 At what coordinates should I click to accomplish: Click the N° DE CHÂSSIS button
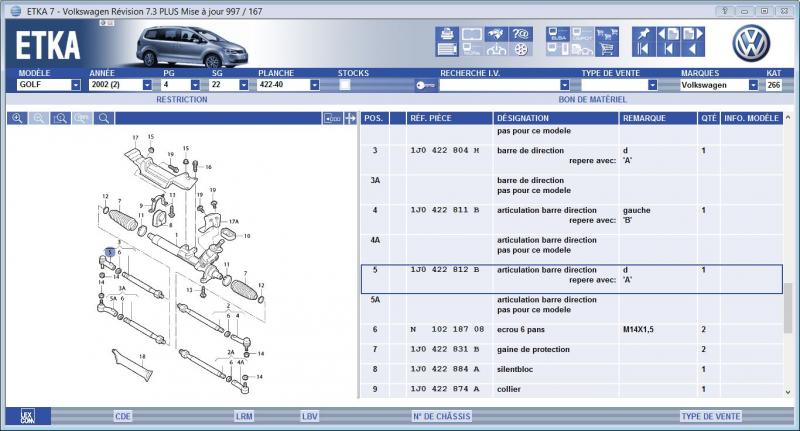point(442,416)
